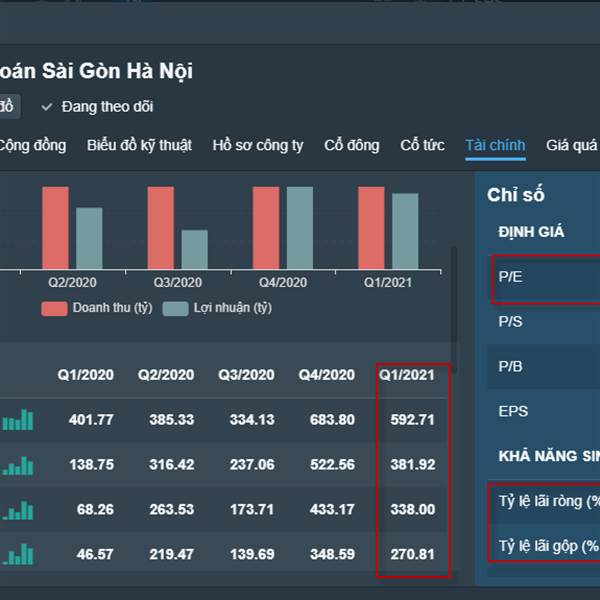
Task: Click the Q4/2020 teal profit bar
Action: click(x=300, y=228)
